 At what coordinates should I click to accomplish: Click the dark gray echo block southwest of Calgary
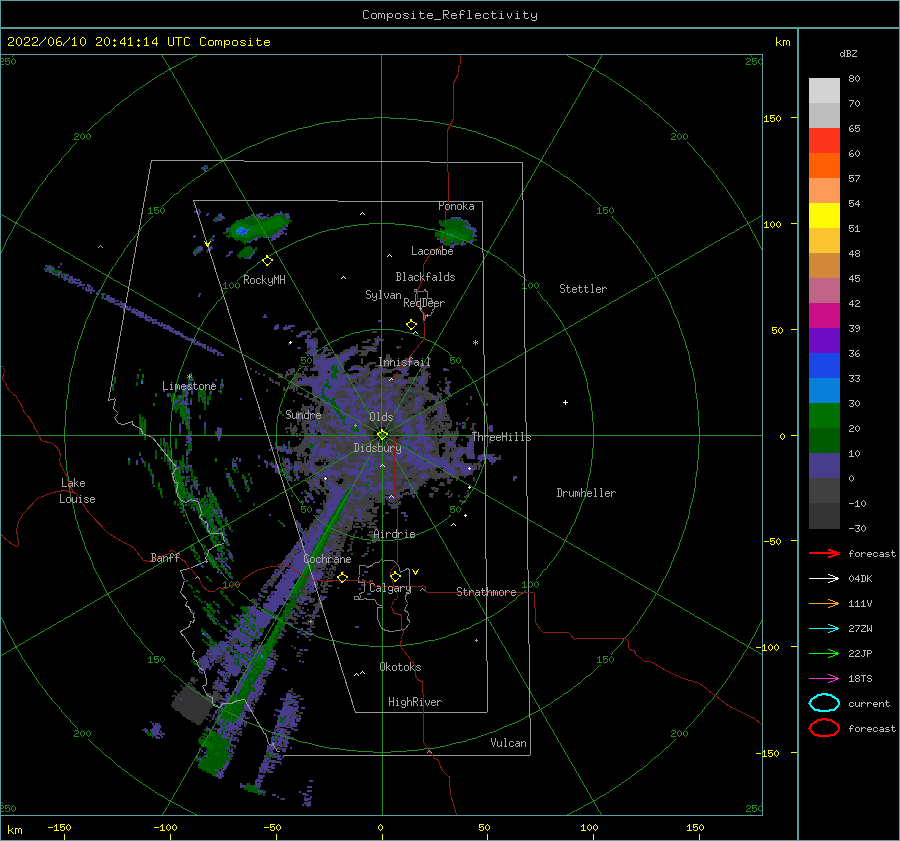pyautogui.click(x=192, y=703)
